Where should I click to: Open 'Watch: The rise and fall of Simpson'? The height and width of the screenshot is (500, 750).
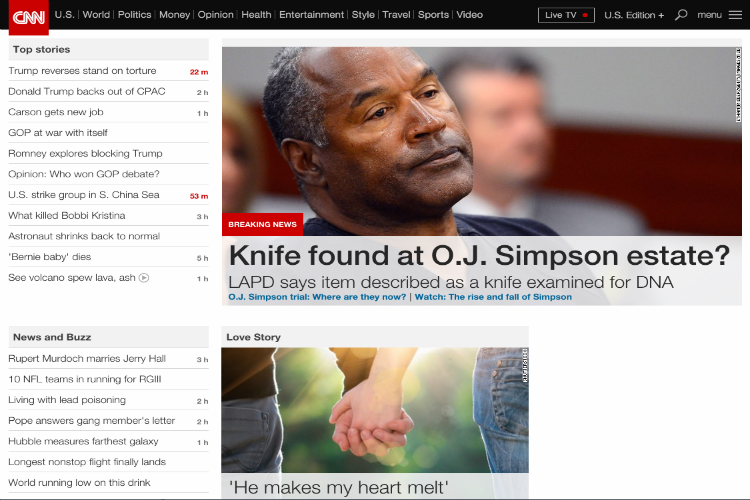point(493,297)
